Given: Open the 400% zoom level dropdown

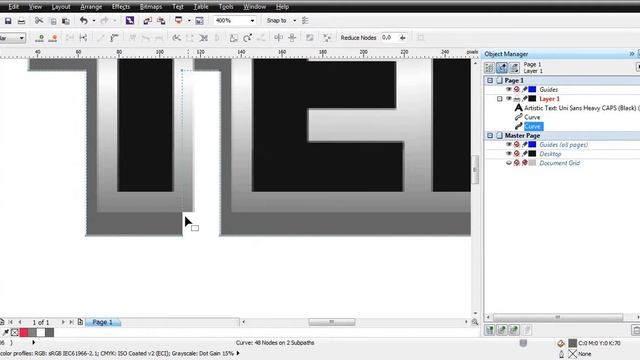Looking at the screenshot, I should (x=252, y=20).
